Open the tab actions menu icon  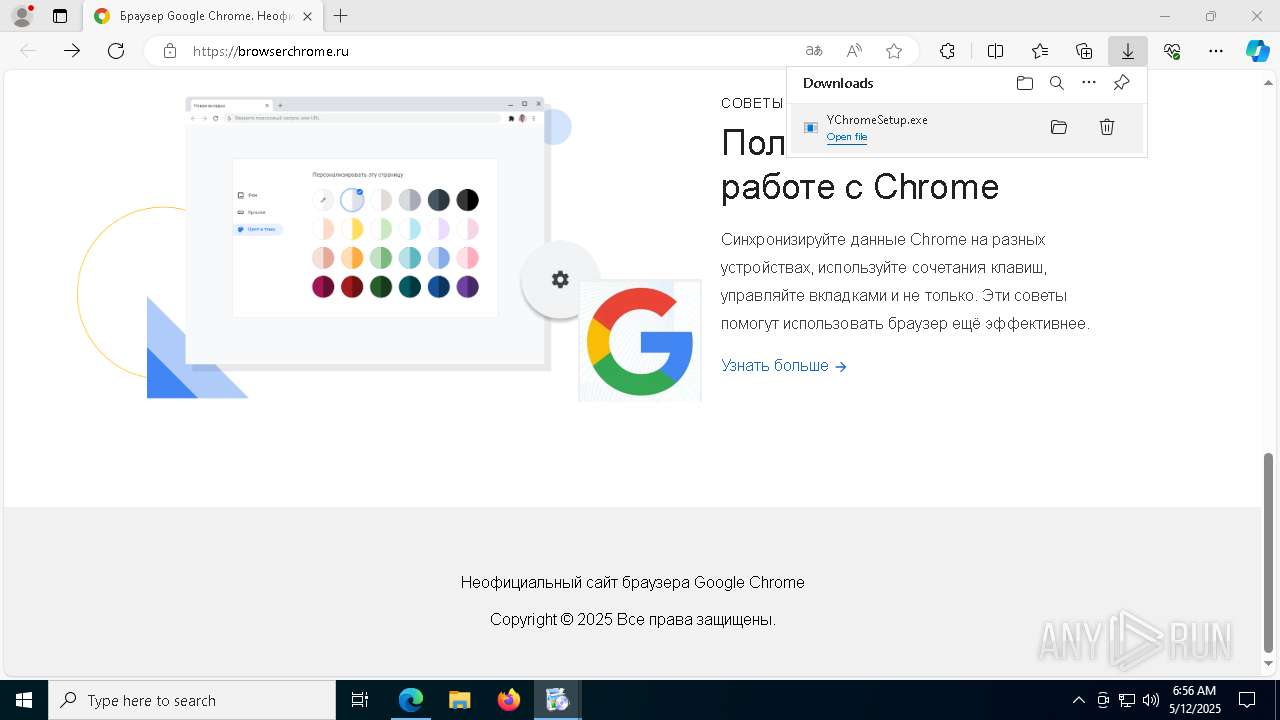60,16
